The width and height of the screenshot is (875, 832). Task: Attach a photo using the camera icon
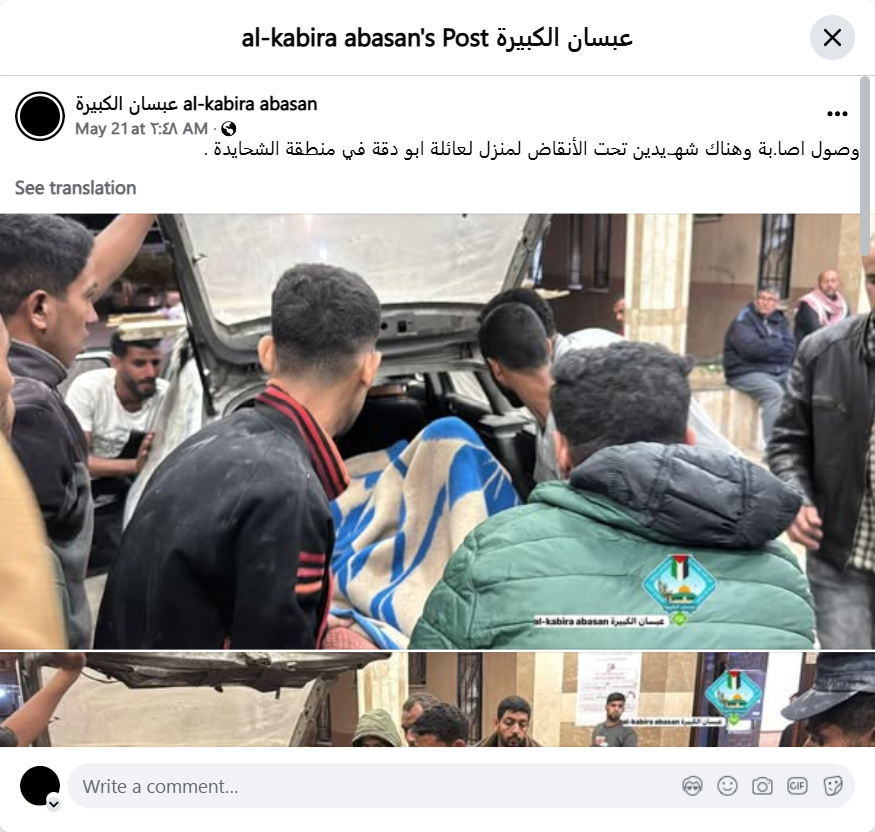[x=762, y=786]
